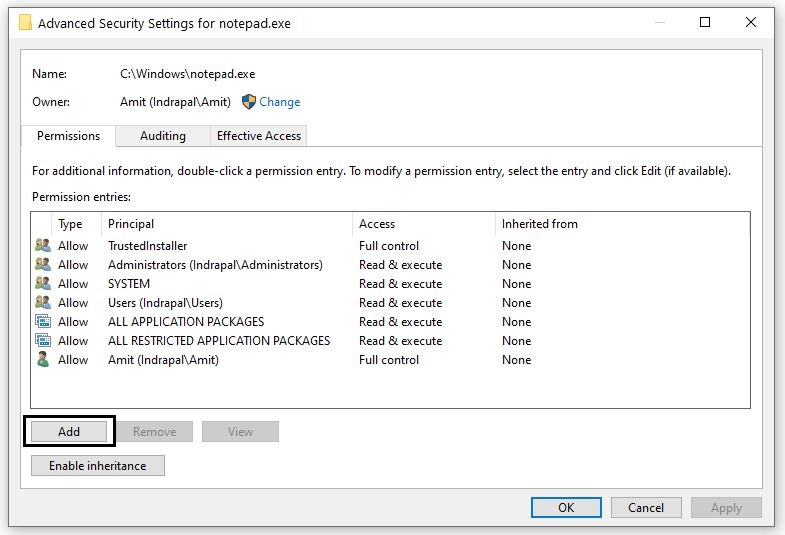
Task: Click the View button
Action: pyautogui.click(x=240, y=431)
